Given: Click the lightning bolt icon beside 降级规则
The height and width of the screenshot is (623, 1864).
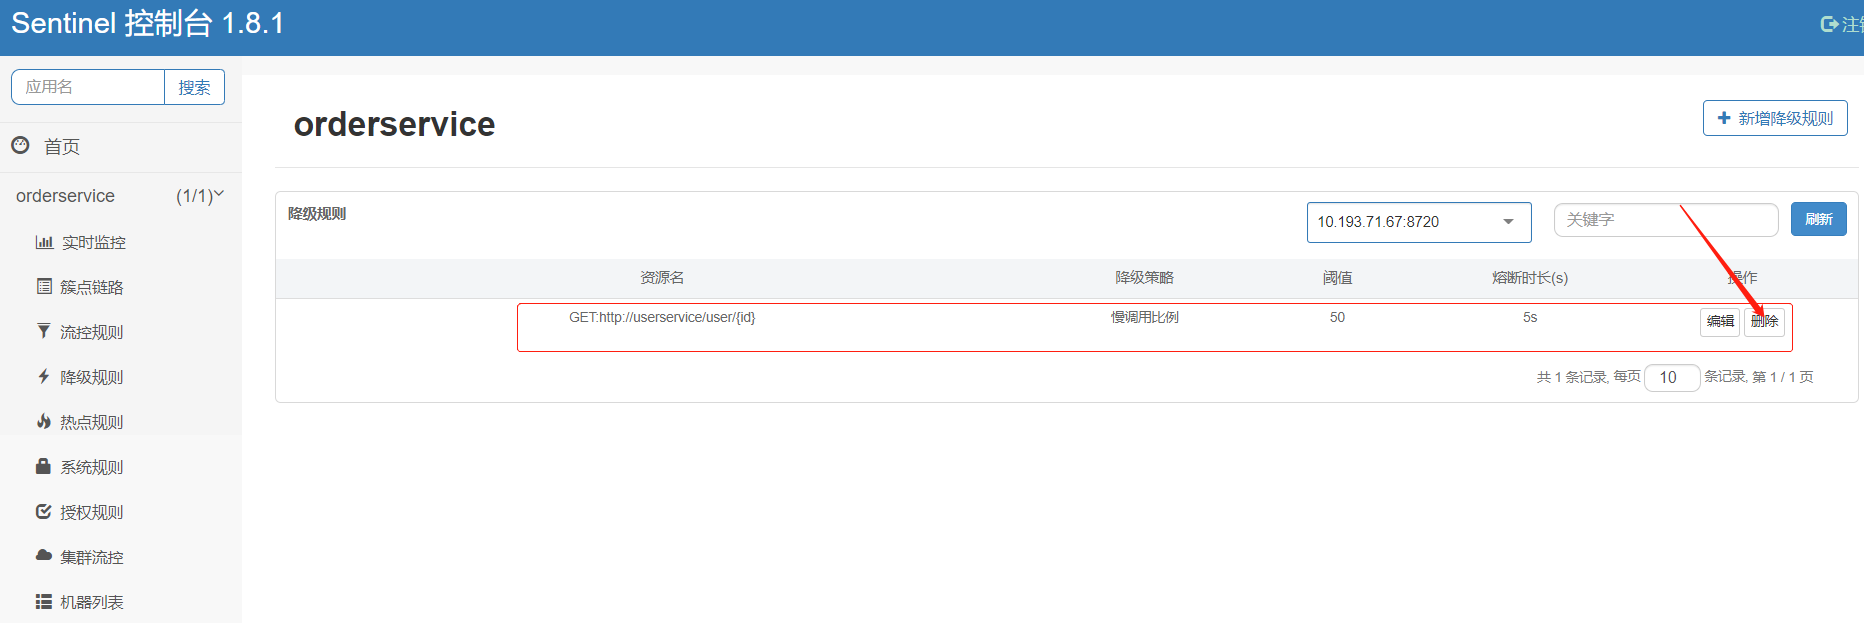Looking at the screenshot, I should pos(43,376).
